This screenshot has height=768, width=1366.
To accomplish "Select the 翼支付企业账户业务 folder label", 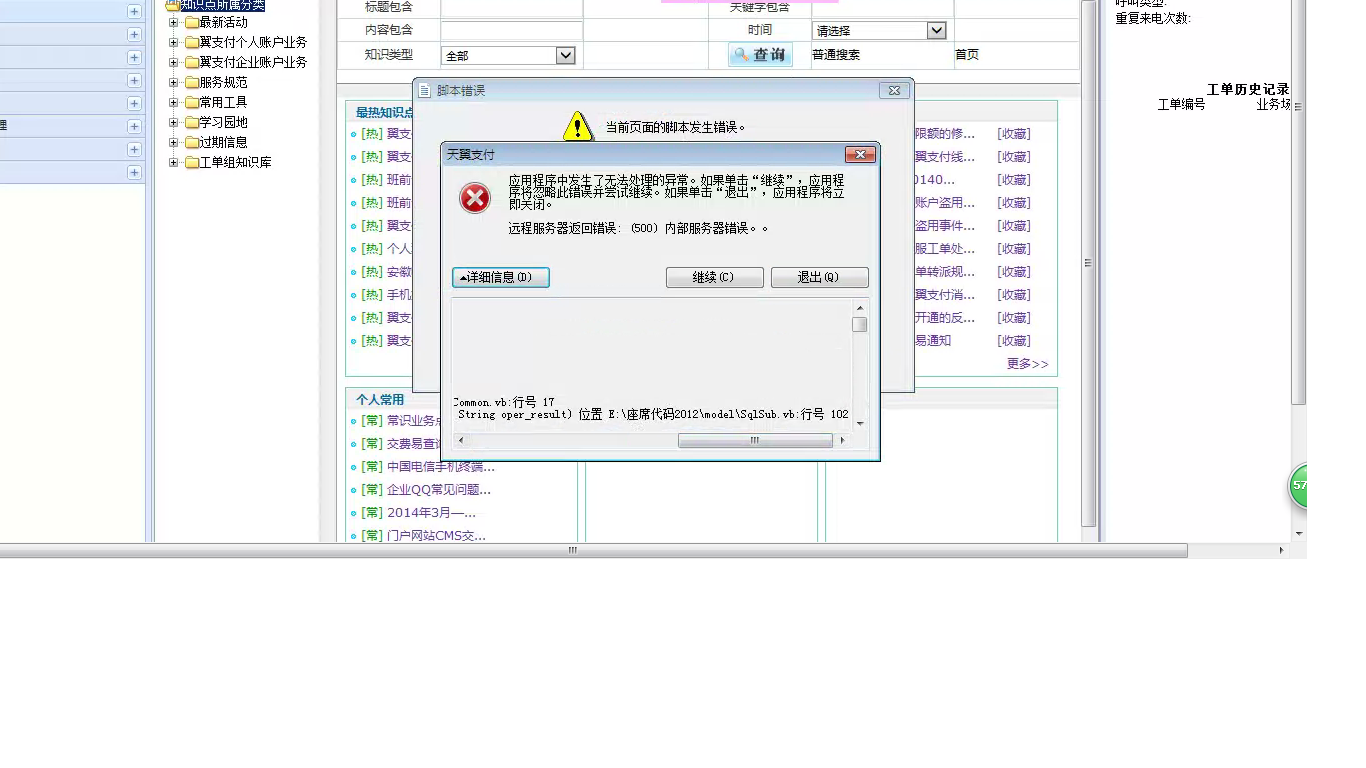I will [x=253, y=62].
